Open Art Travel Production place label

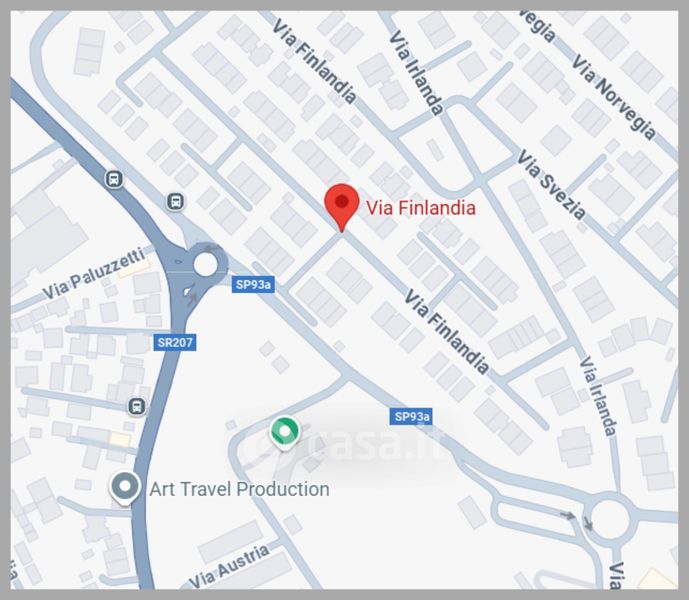click(x=239, y=489)
